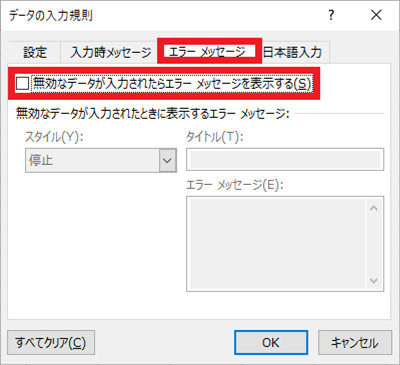
Task: Enable 無効なデータが入力されたらエラー メッセージを表示する checkbox
Action: [22, 84]
